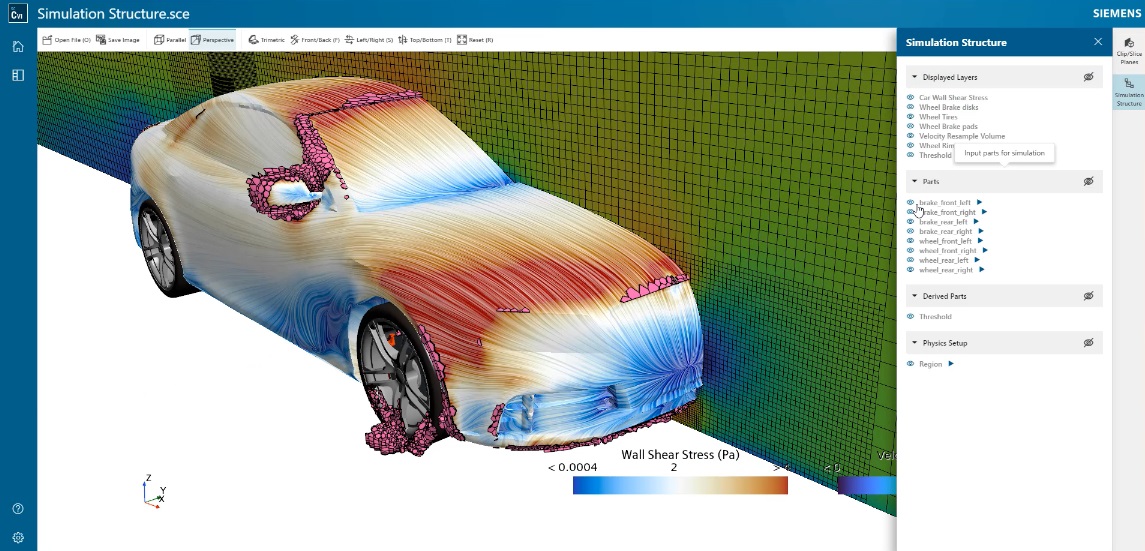Click the Save Image icon
Screen dimensions: 1145x551
coord(101,40)
